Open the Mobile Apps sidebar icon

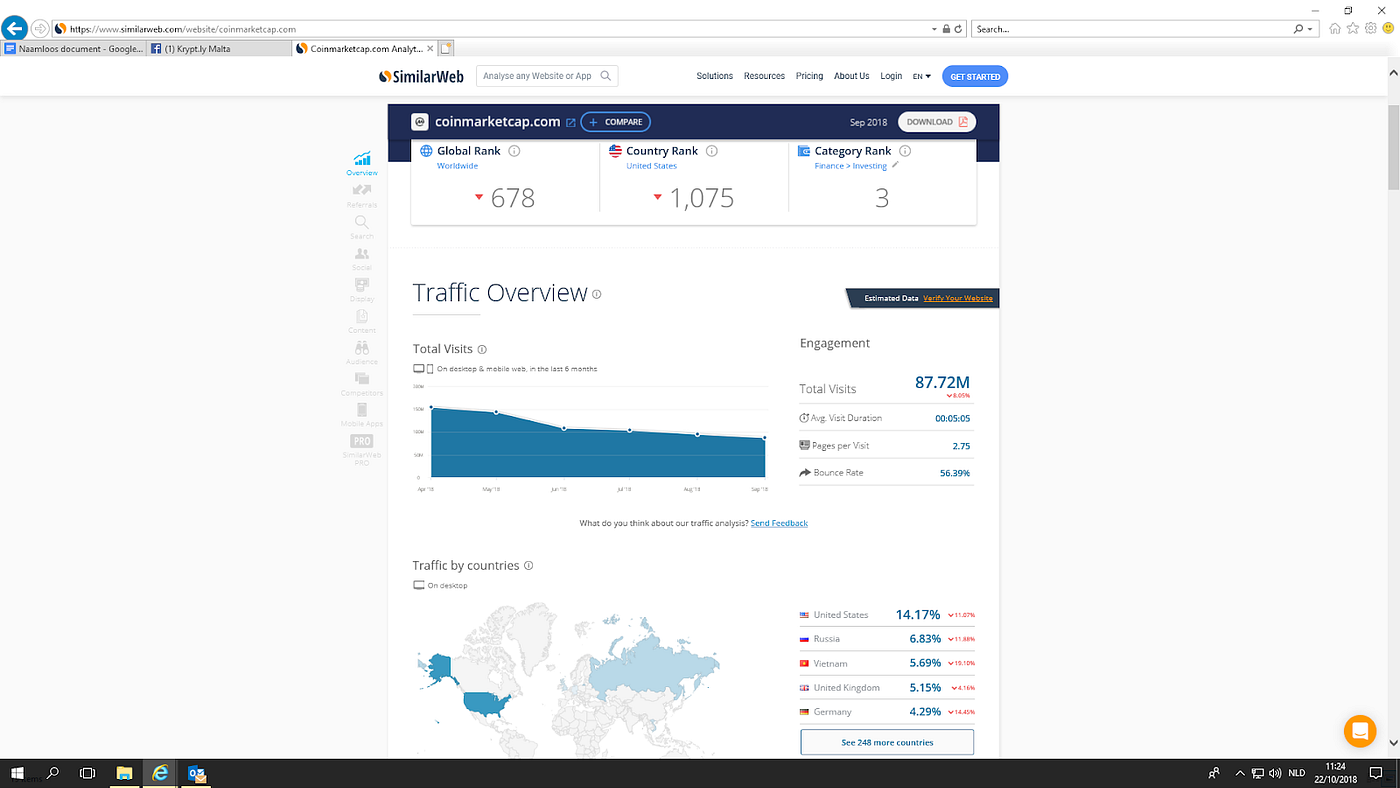coord(361,413)
